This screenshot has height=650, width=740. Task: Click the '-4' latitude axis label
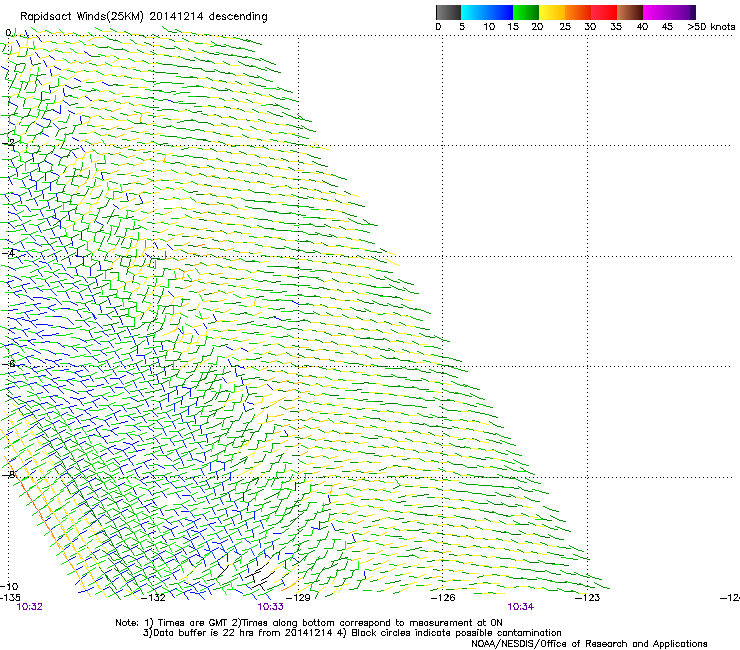coord(9,253)
